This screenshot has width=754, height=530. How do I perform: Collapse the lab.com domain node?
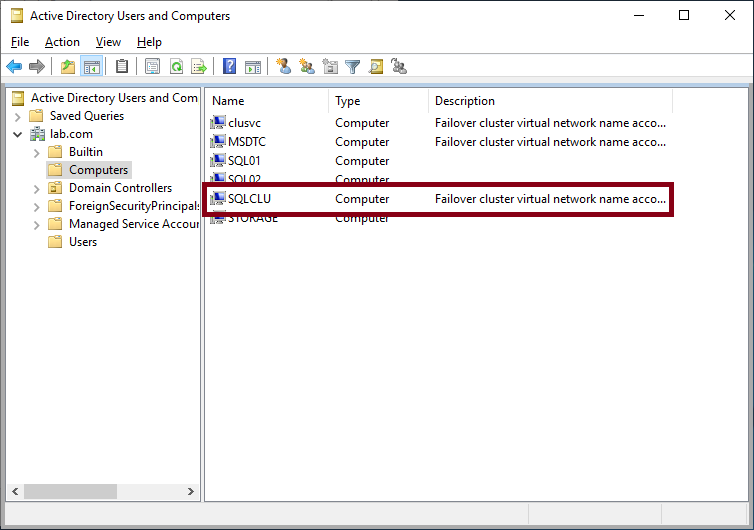pyautogui.click(x=18, y=134)
